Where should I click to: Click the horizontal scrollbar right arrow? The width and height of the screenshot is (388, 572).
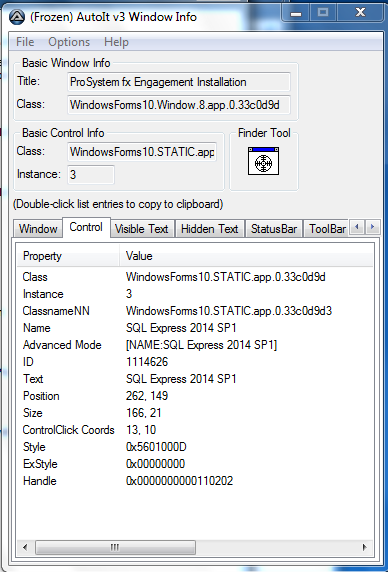[x=364, y=547]
